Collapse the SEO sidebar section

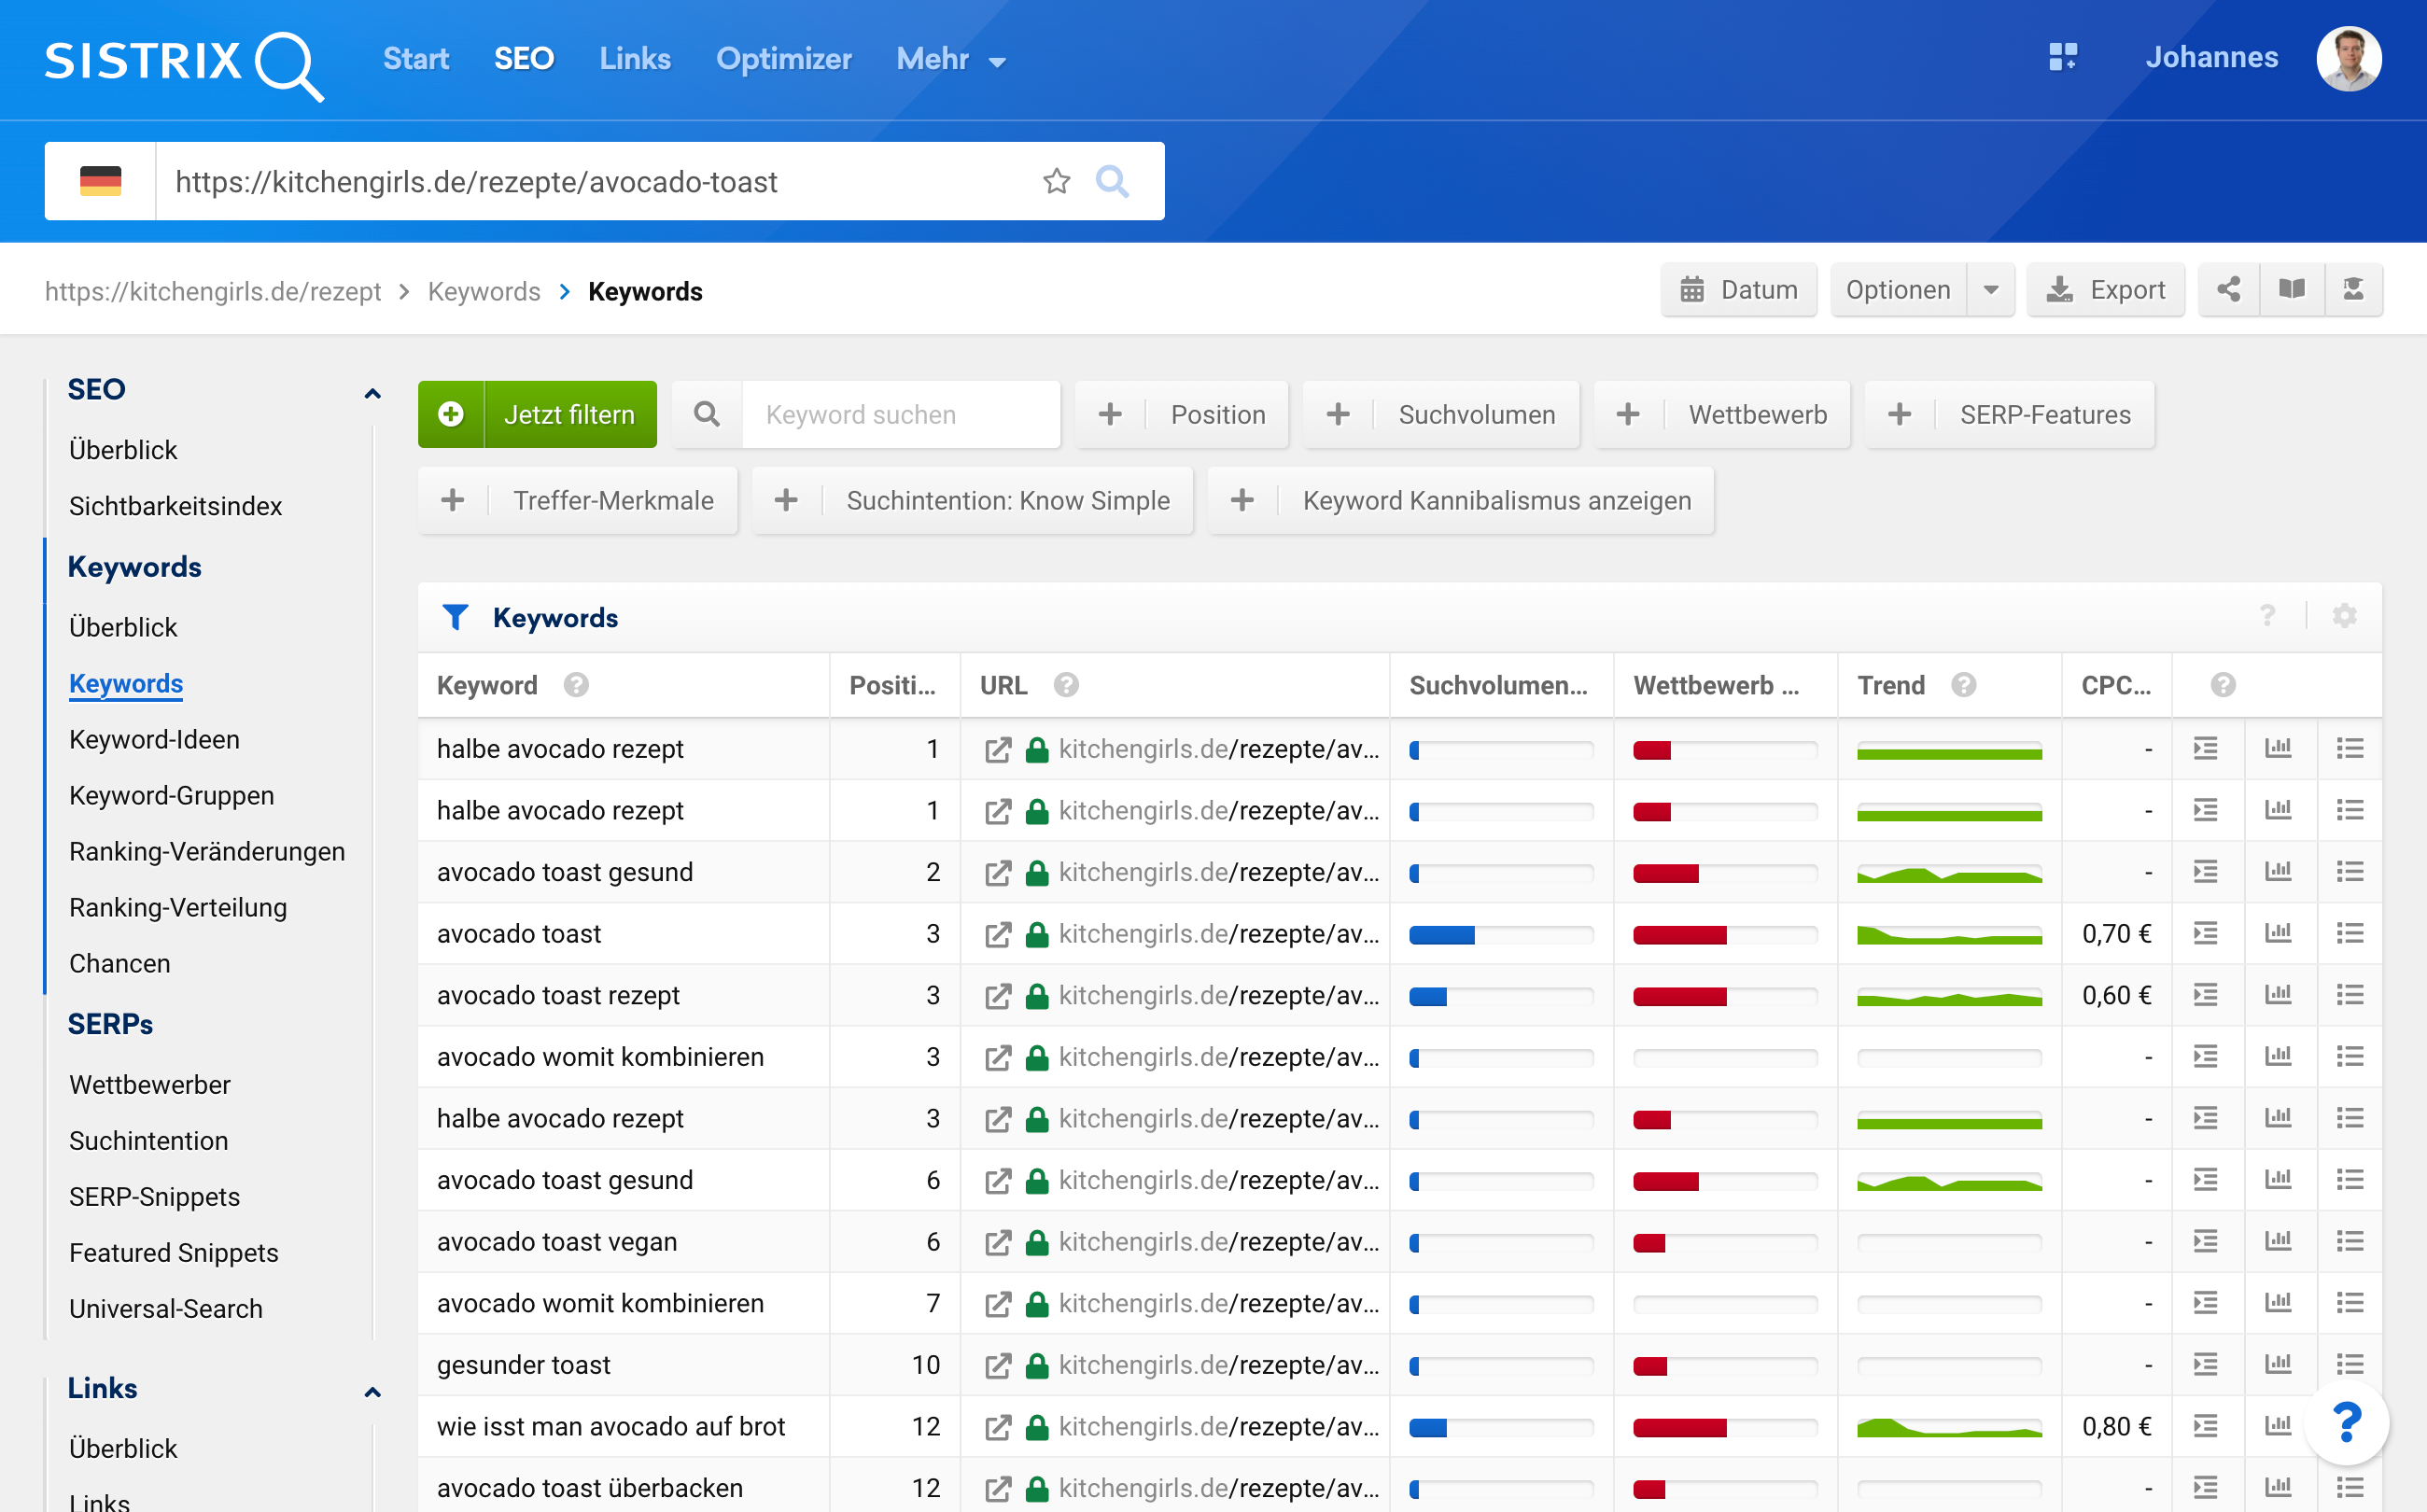pyautogui.click(x=372, y=392)
